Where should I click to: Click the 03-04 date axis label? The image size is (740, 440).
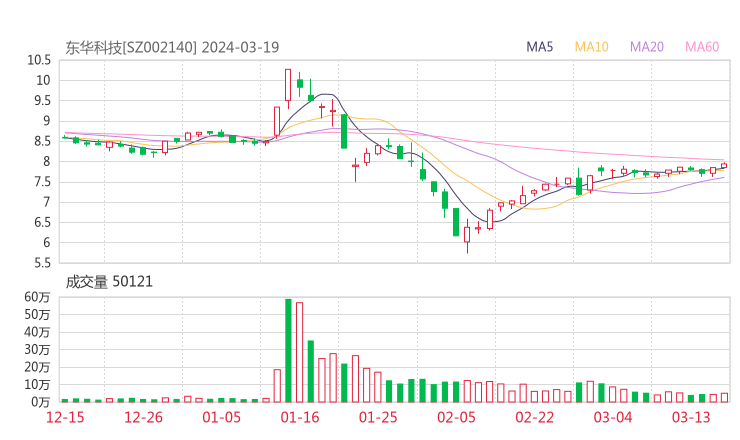click(x=613, y=417)
